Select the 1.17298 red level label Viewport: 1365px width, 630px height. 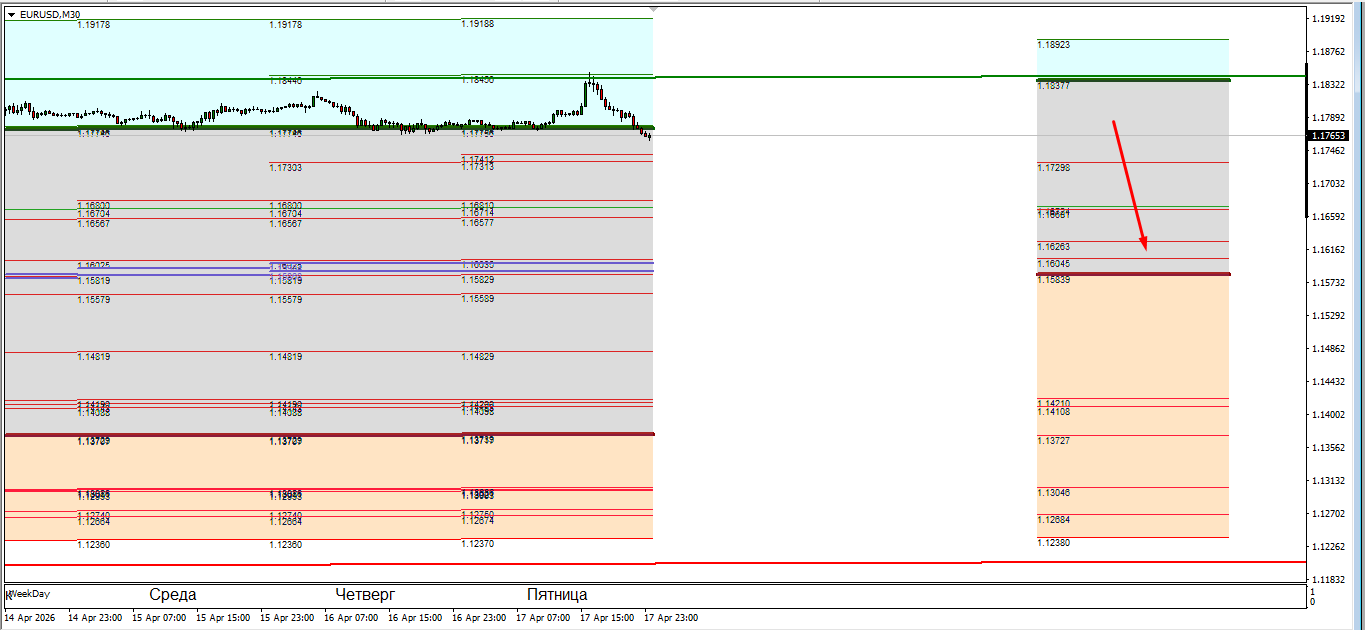(1054, 168)
